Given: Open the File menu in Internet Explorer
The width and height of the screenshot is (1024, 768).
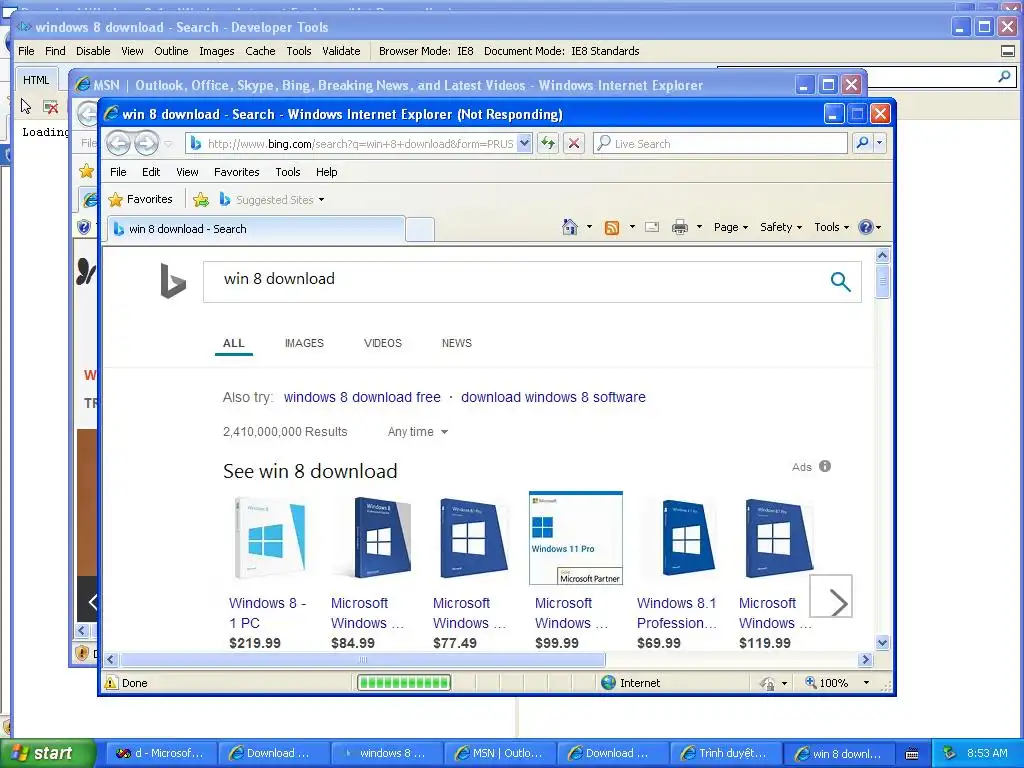Looking at the screenshot, I should coord(118,172).
